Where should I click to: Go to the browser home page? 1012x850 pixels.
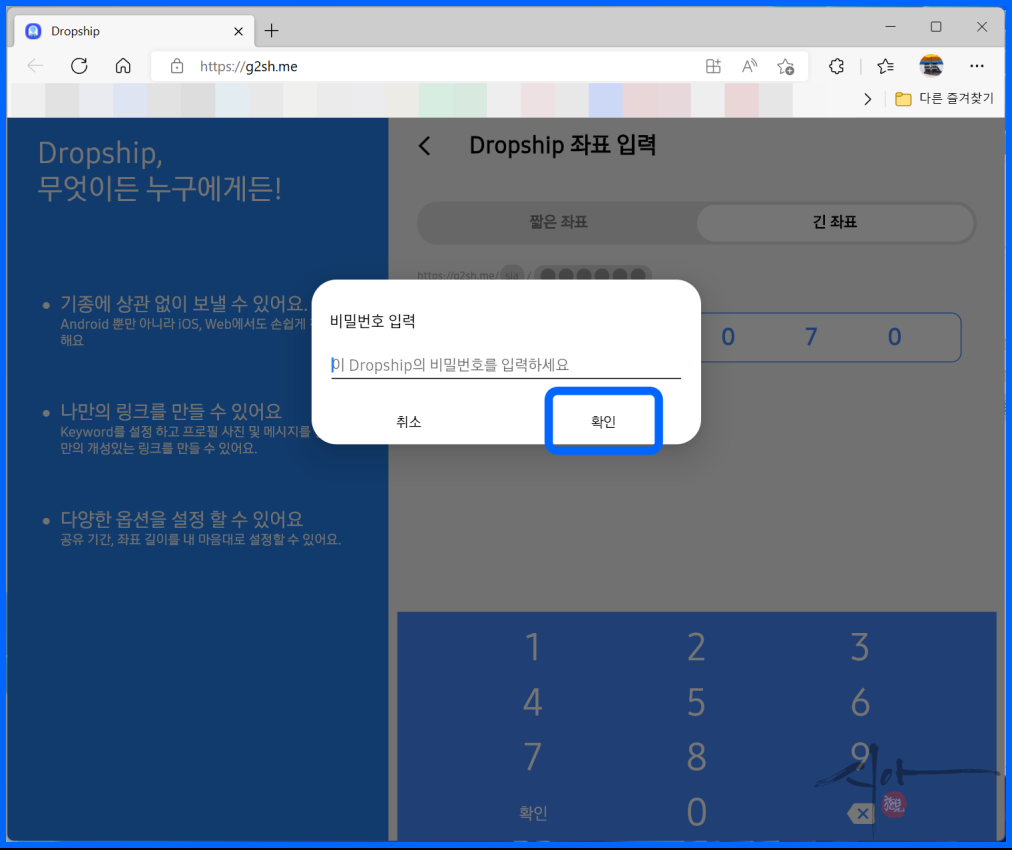[123, 66]
